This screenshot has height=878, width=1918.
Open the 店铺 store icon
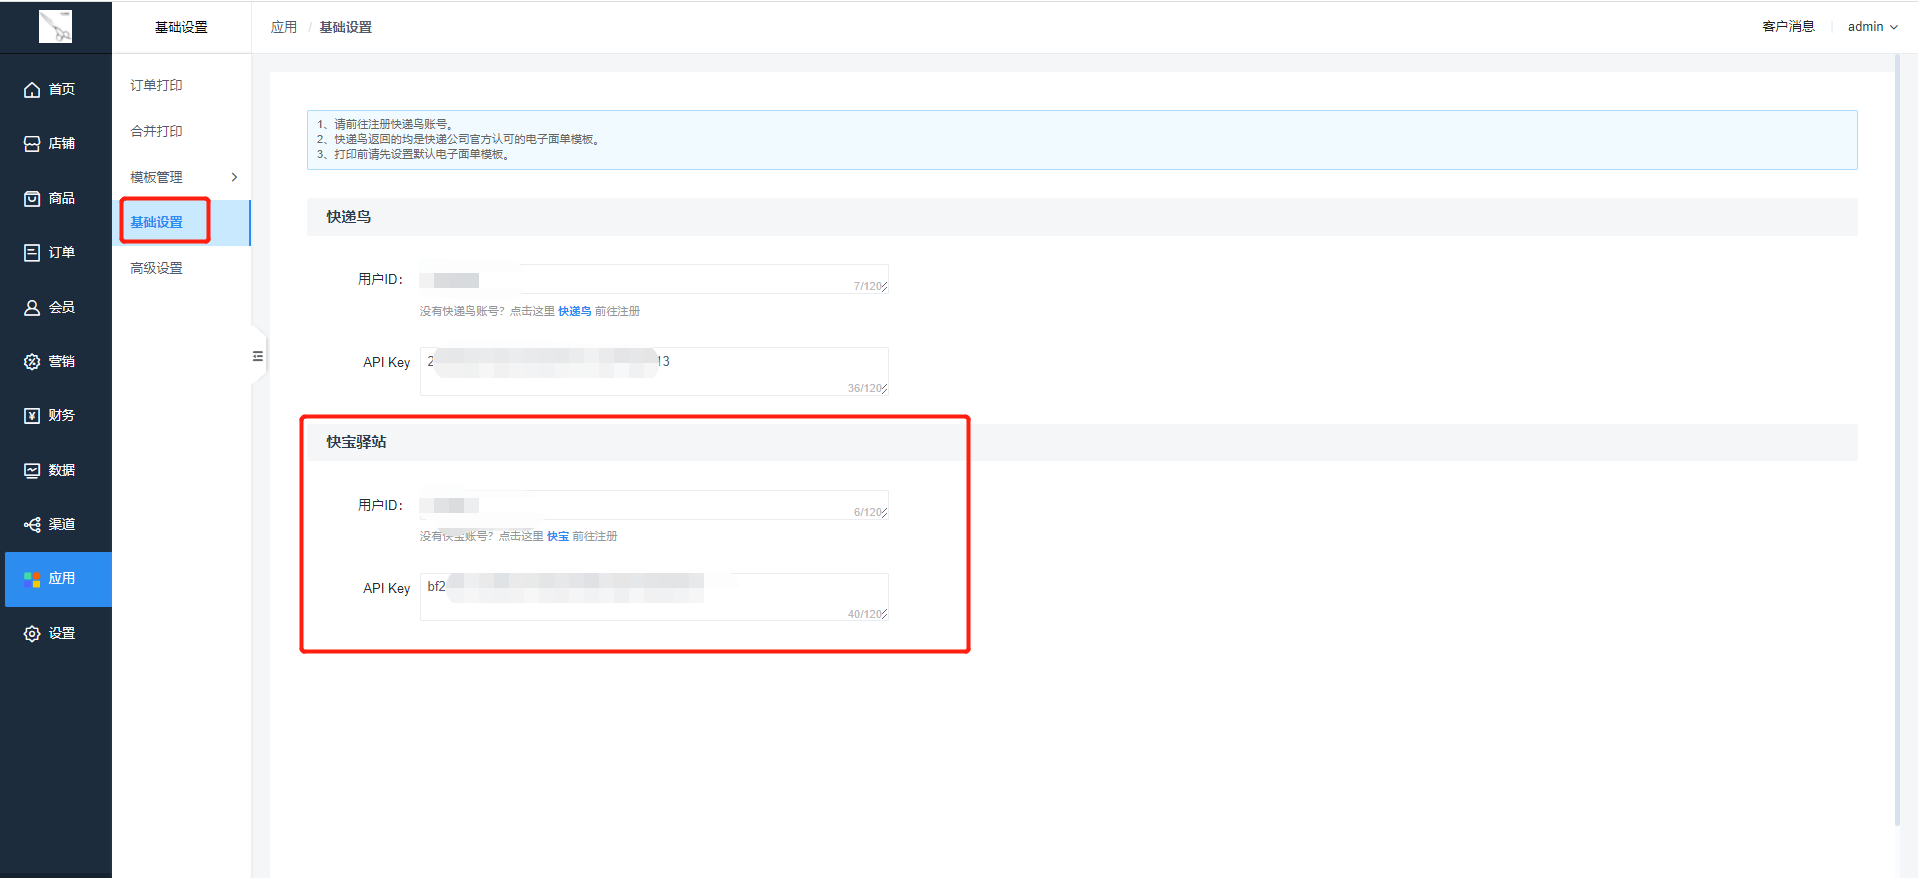tap(32, 144)
